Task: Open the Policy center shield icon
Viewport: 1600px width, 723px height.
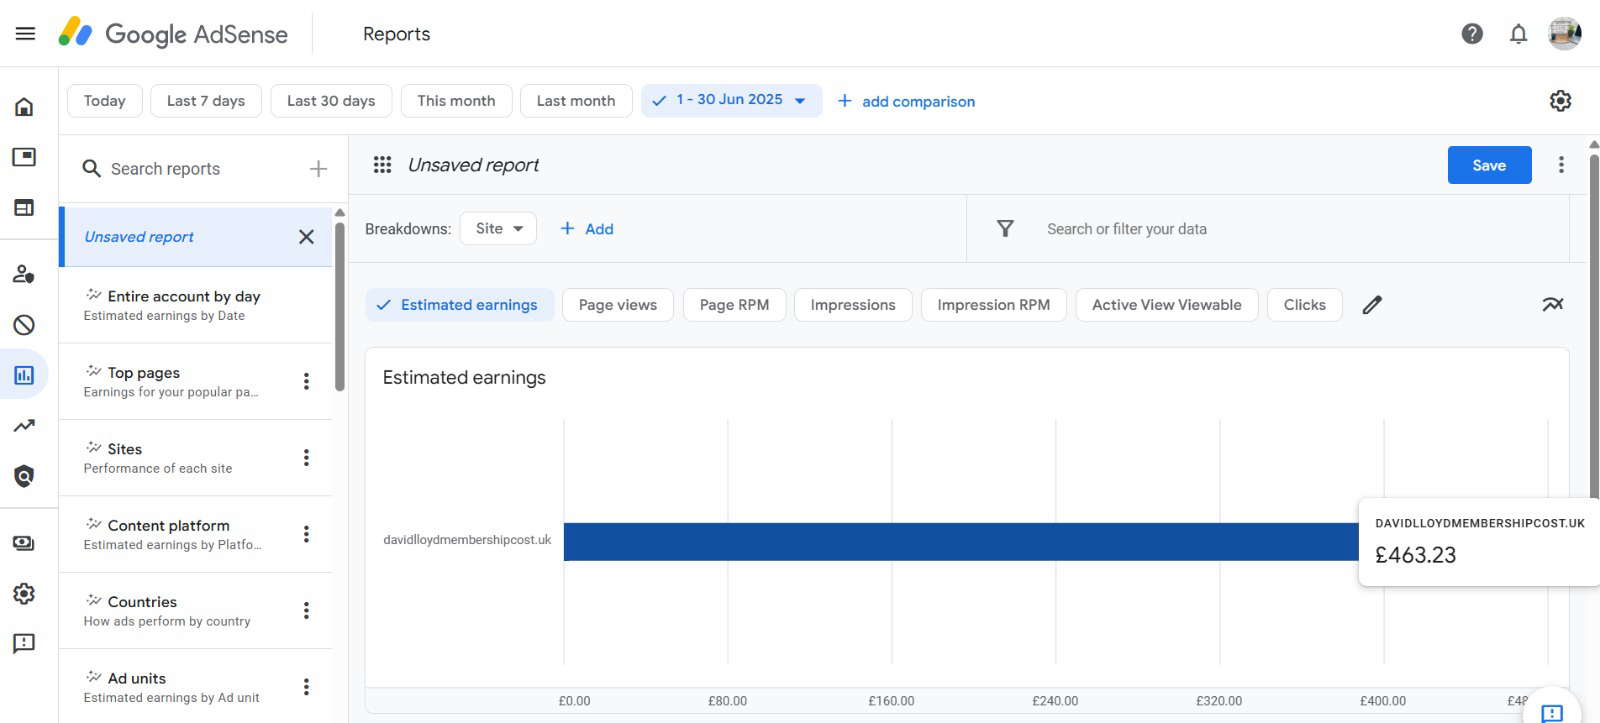Action: coord(24,476)
